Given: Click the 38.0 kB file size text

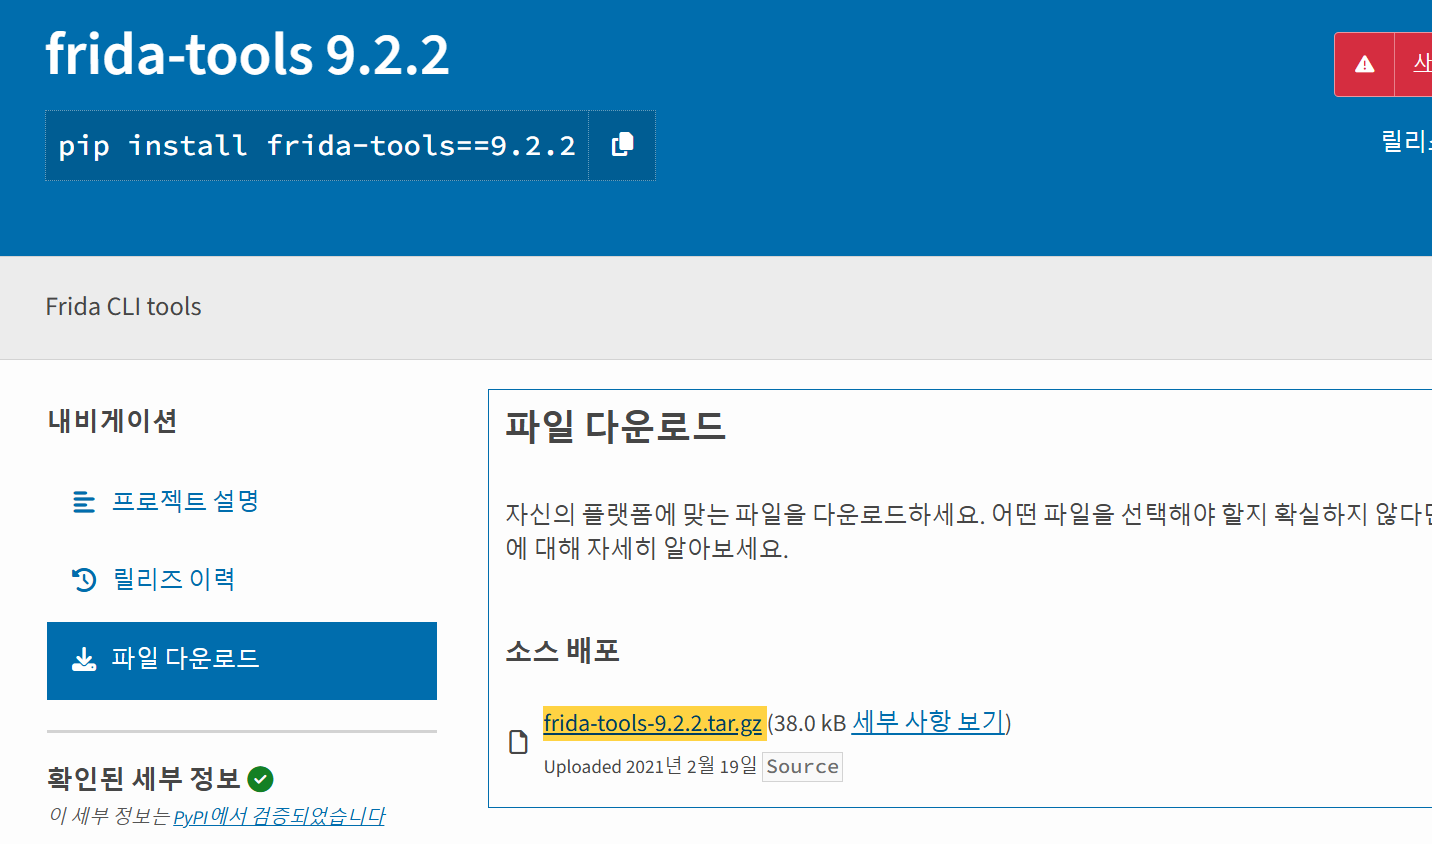Looking at the screenshot, I should tap(810, 723).
